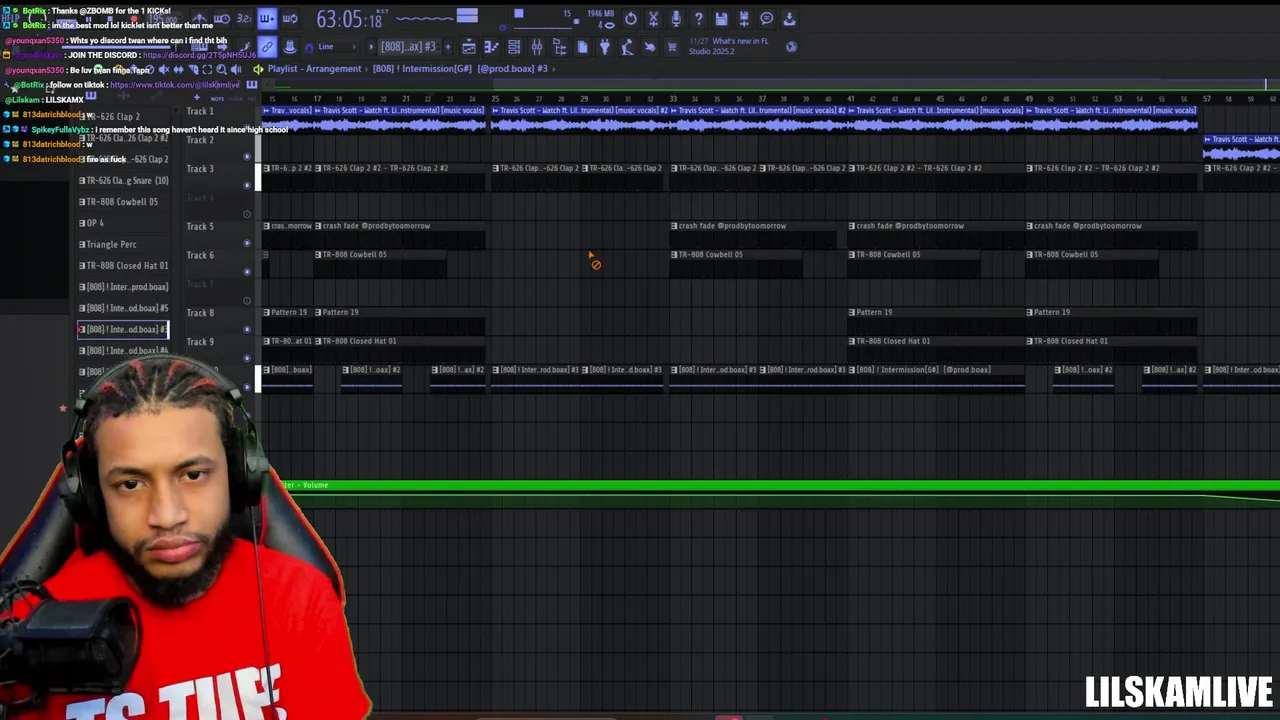Click the shopping cart content library icon
This screenshot has height=720, width=1280.
tap(672, 47)
